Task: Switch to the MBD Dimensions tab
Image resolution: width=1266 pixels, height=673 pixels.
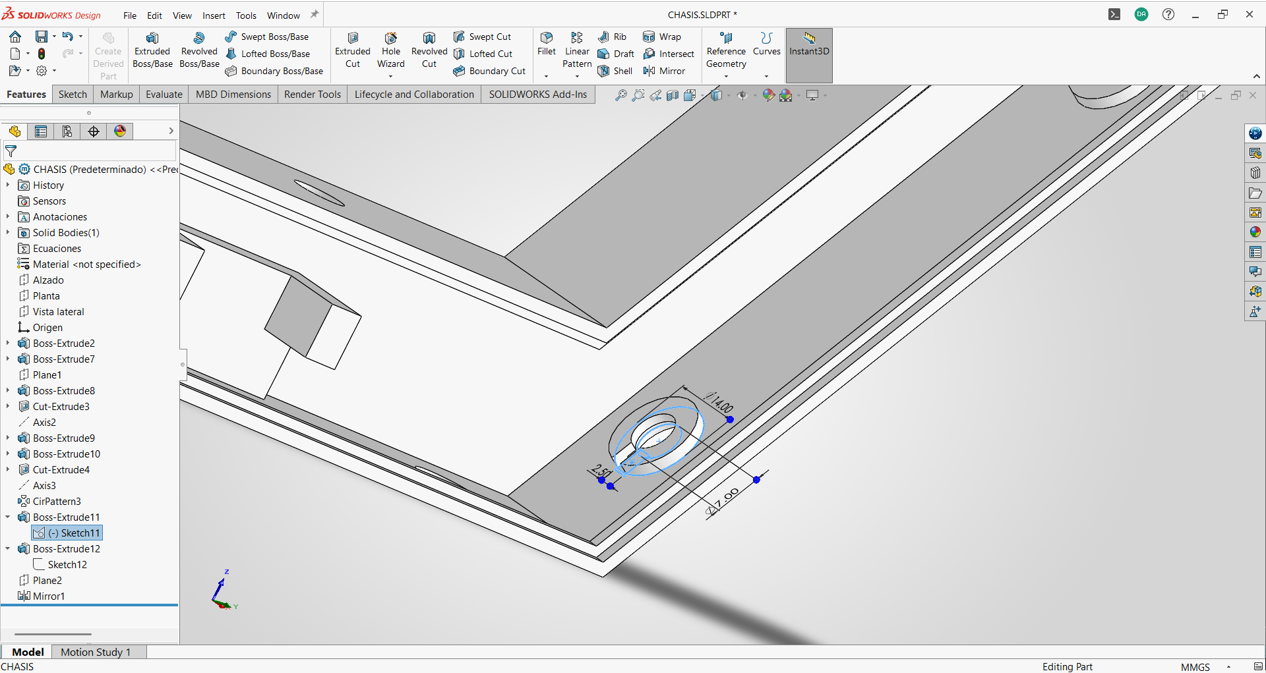Action: [233, 94]
